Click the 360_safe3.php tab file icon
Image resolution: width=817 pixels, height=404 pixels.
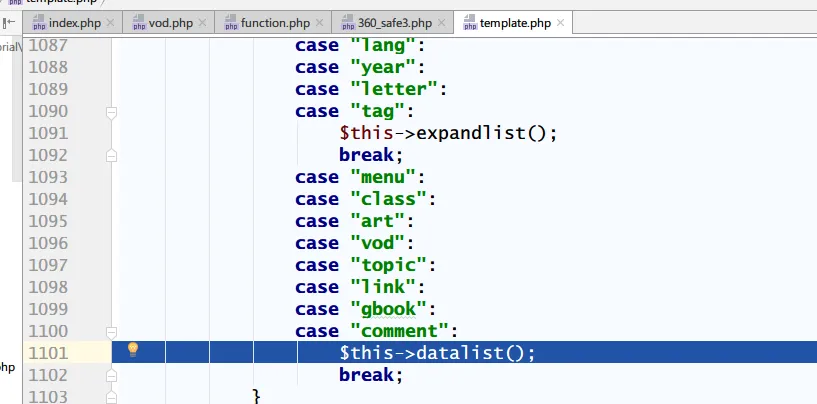[350, 22]
